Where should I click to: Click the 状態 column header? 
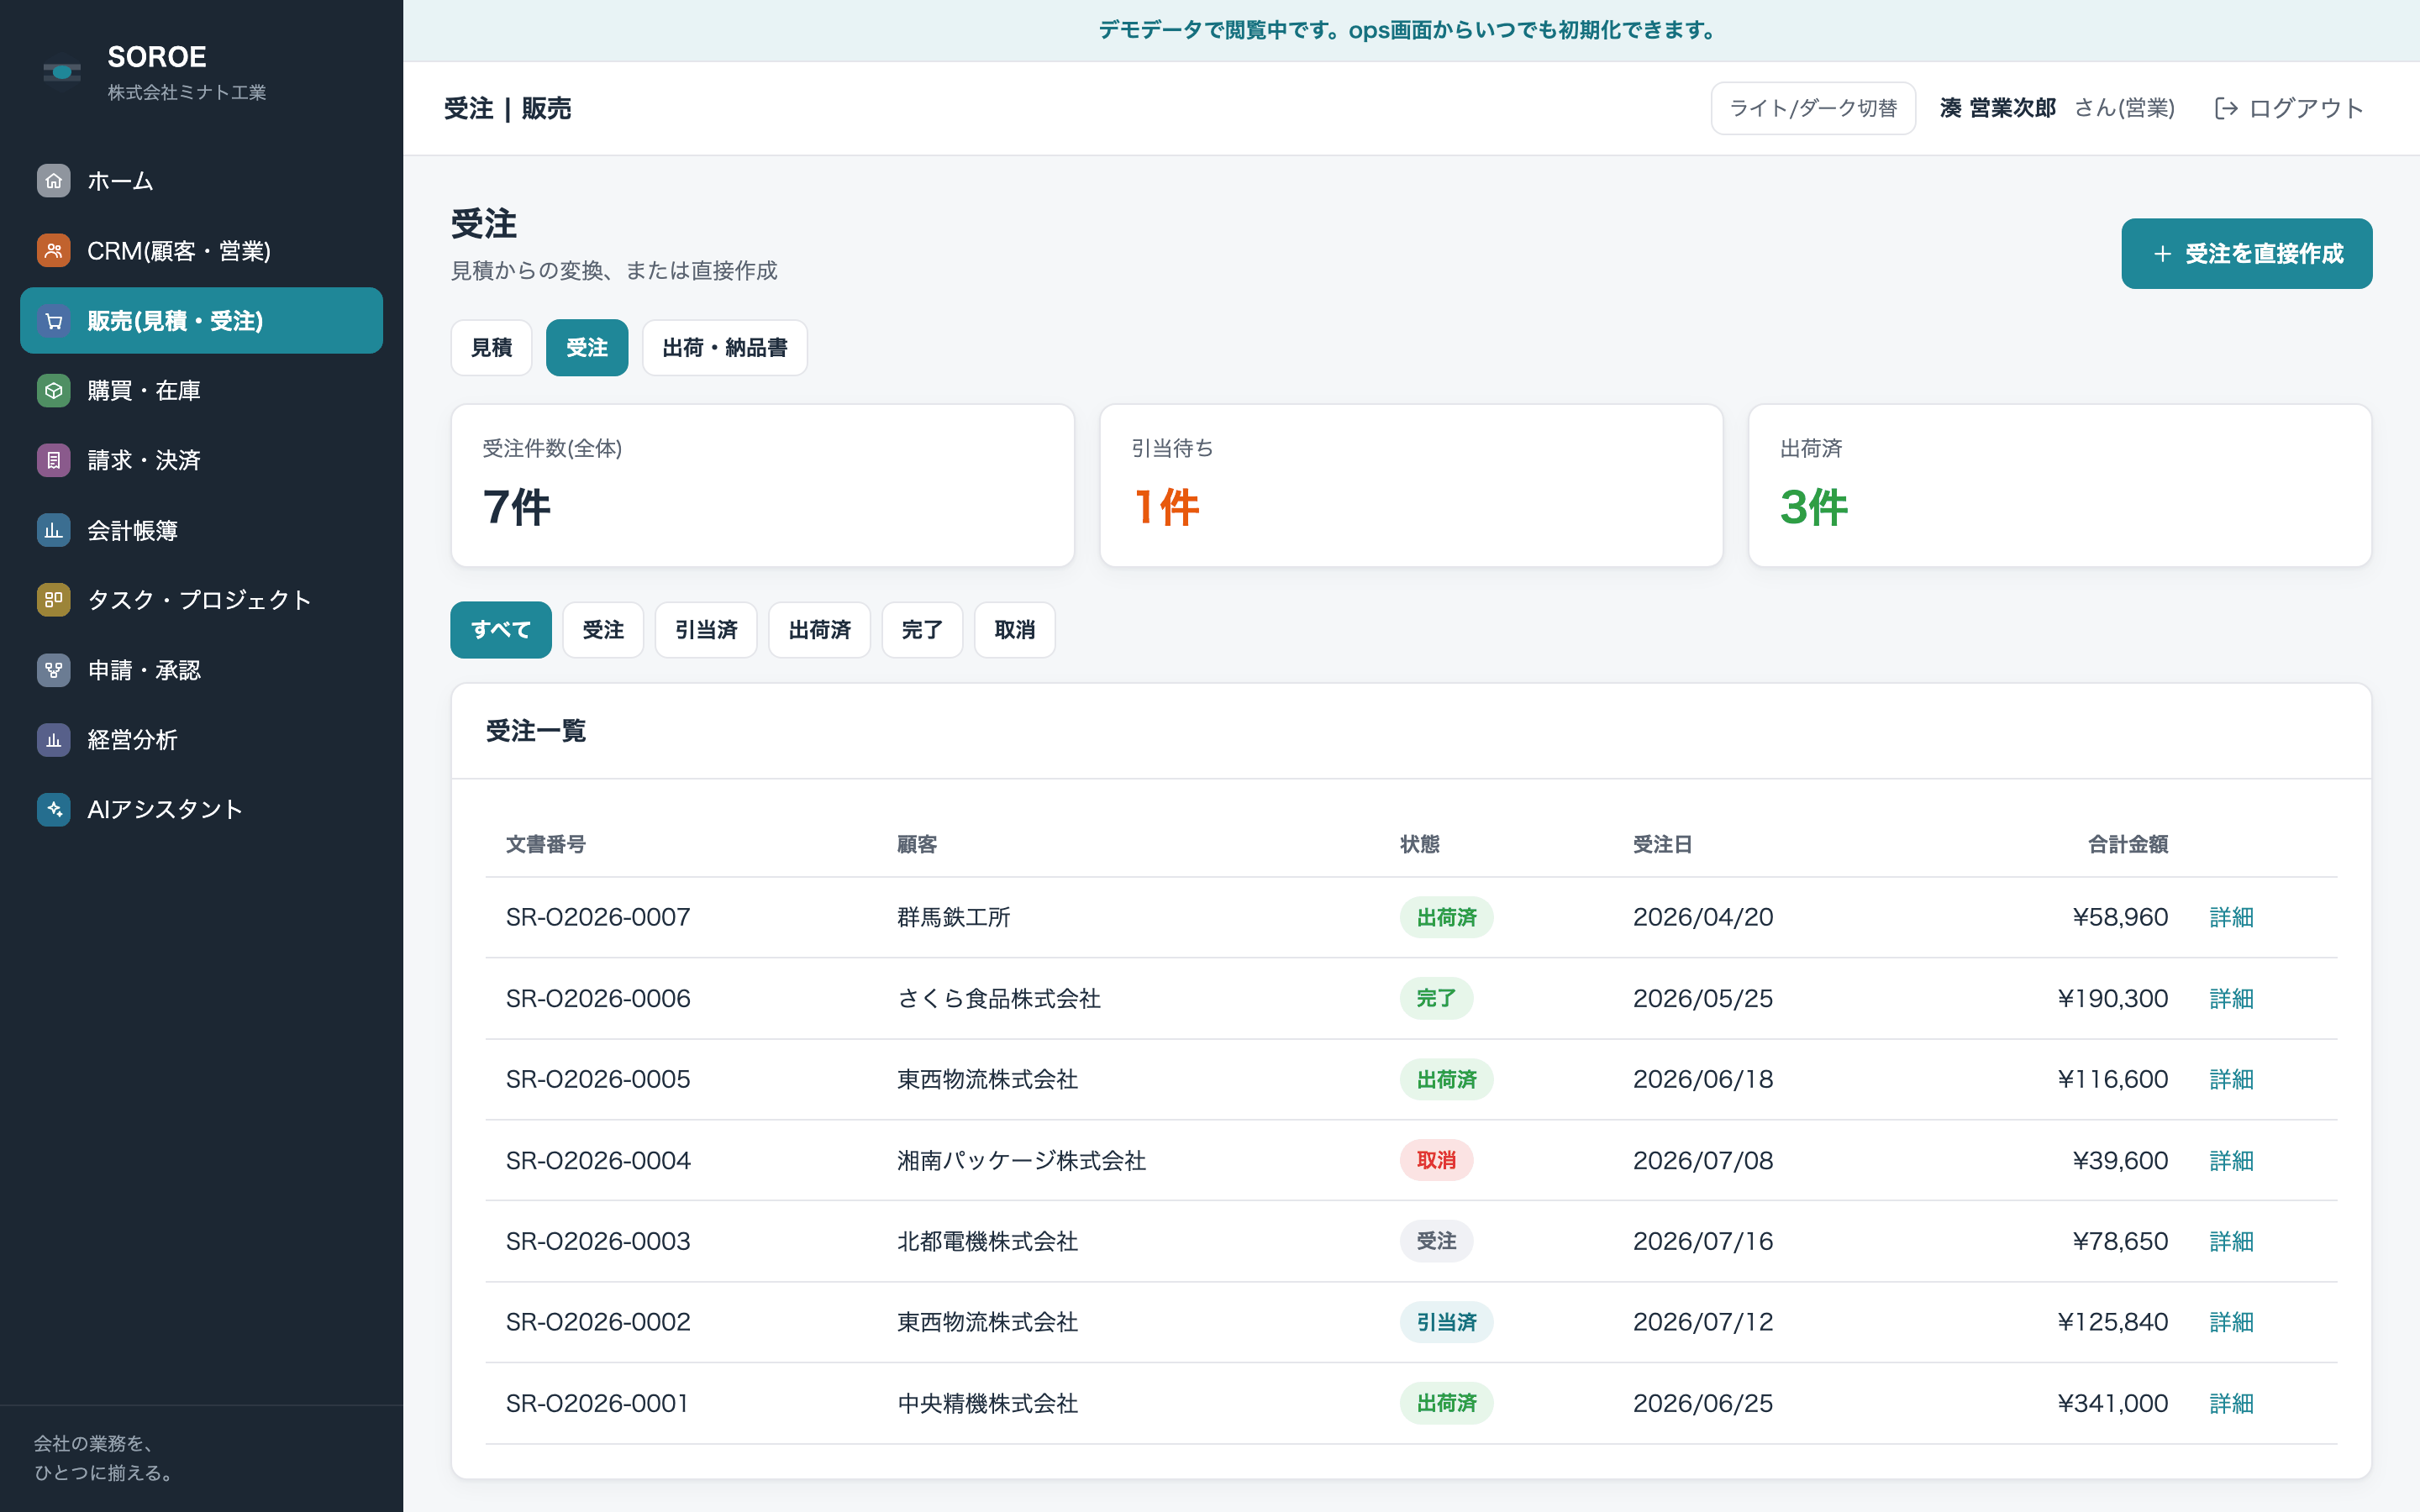[1420, 844]
